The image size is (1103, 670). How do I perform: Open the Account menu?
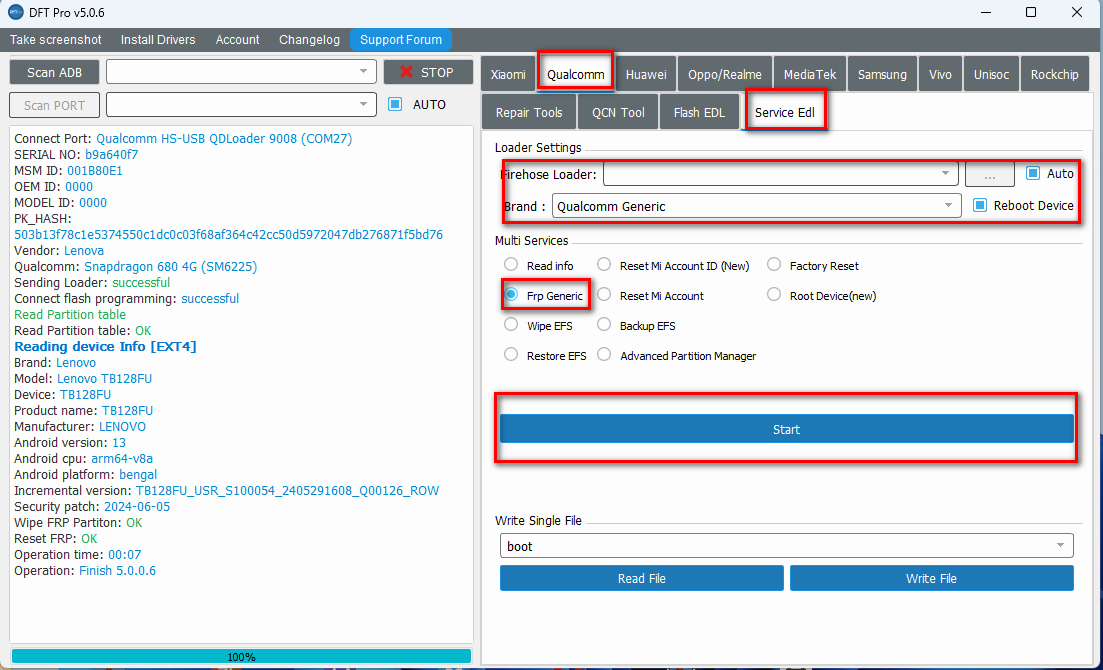point(237,39)
